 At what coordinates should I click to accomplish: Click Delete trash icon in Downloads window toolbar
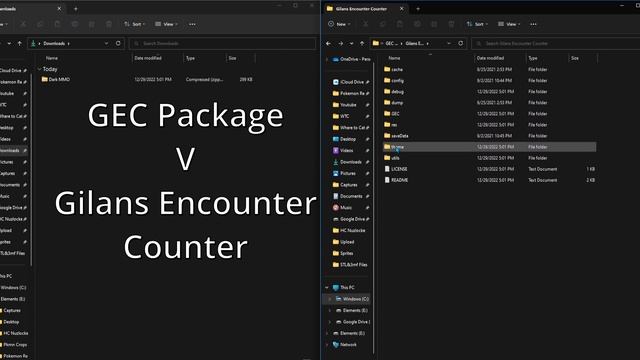coord(109,24)
